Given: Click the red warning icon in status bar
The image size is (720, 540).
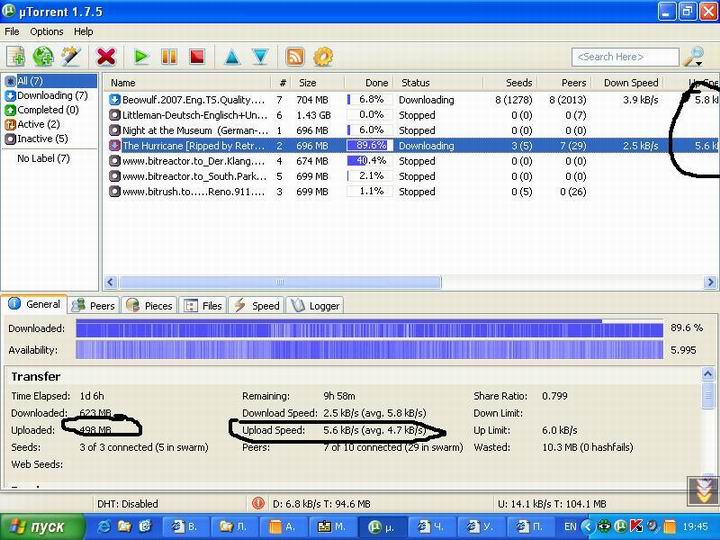Looking at the screenshot, I should [258, 503].
